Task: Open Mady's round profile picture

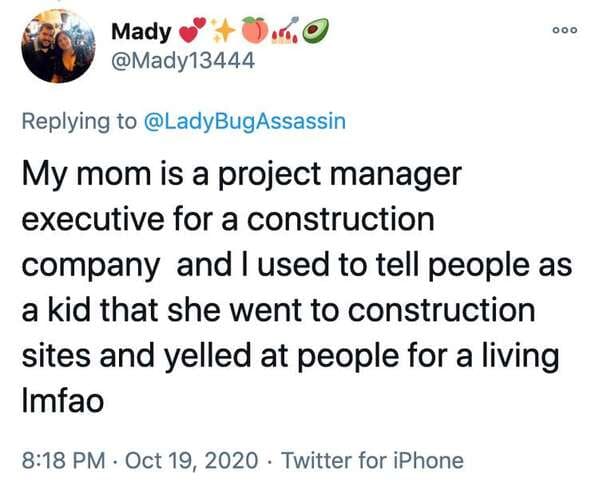Action: [x=58, y=46]
